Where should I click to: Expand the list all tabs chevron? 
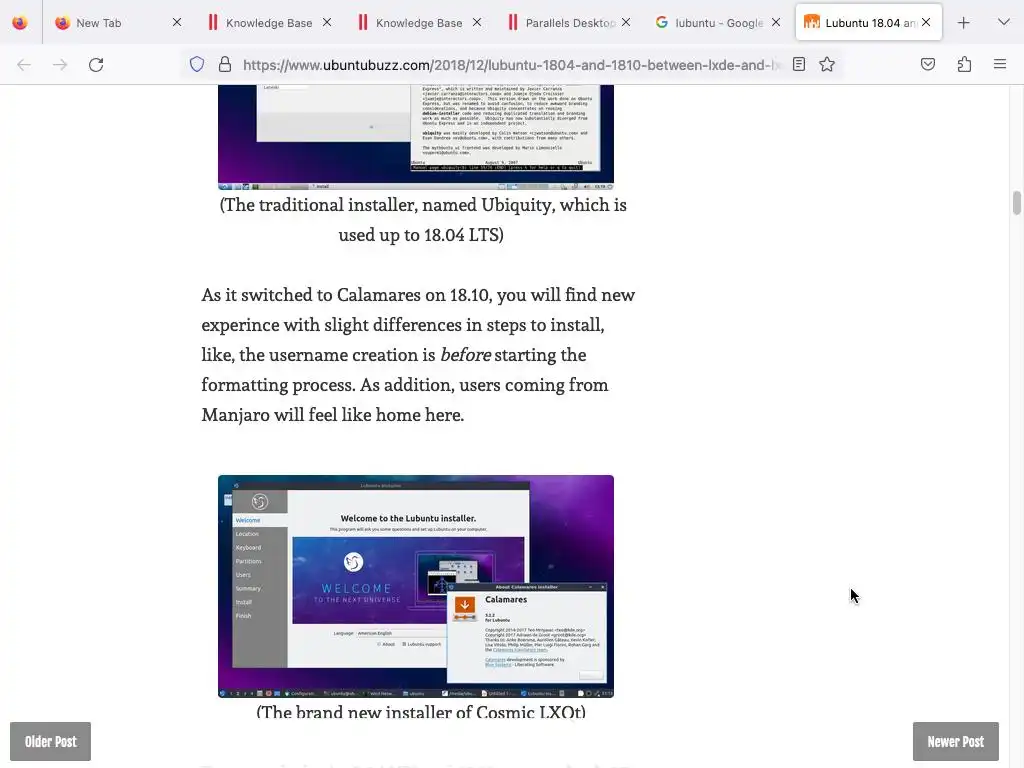click(1004, 23)
